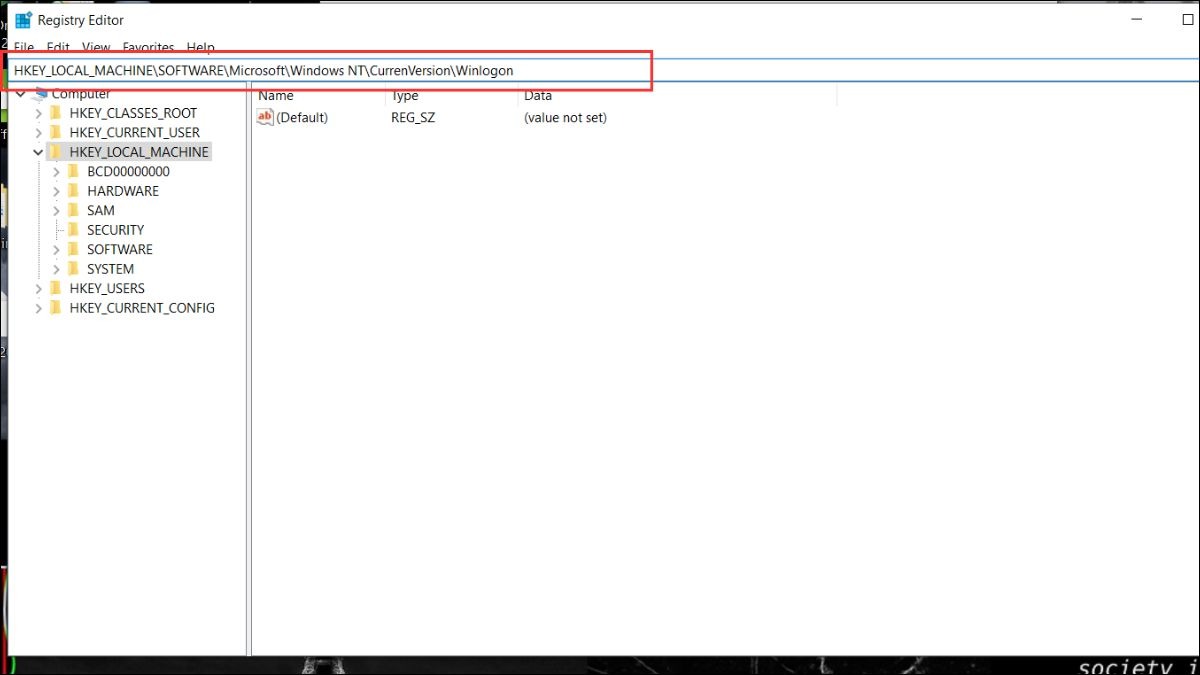Open the Favorites menu
The height and width of the screenshot is (675, 1200).
[x=148, y=47]
